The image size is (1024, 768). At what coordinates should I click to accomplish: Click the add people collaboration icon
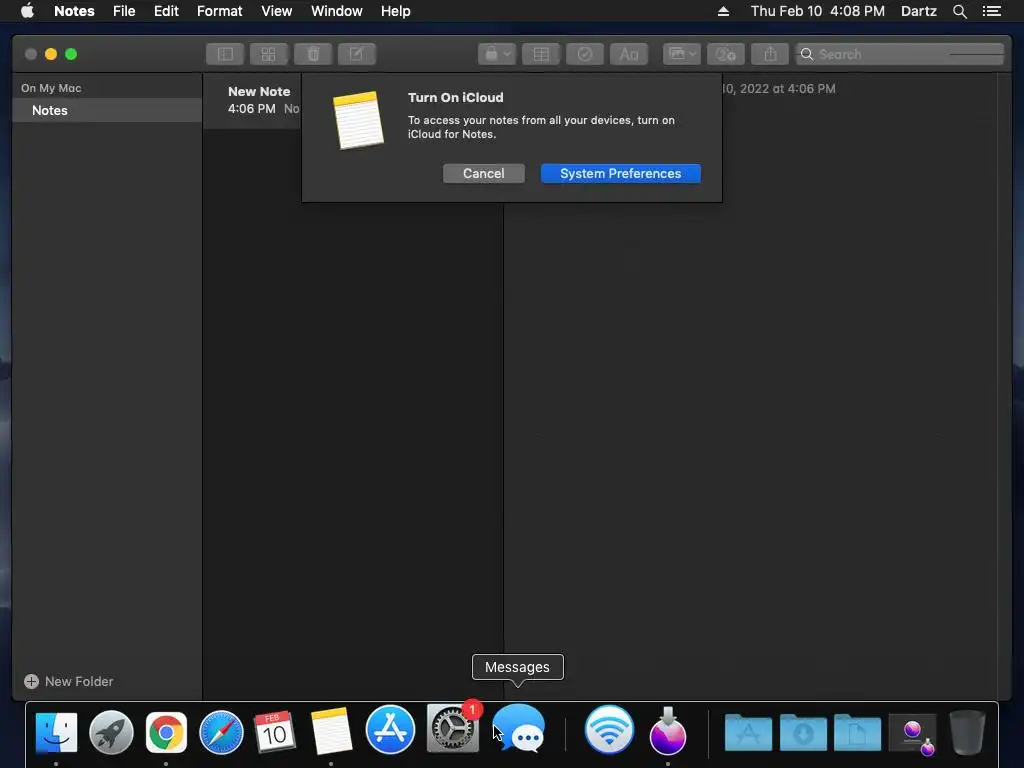[x=726, y=54]
